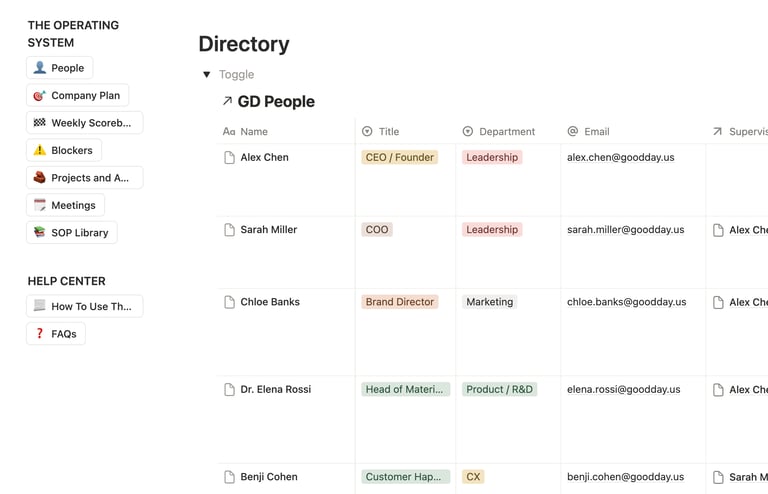Click the SOP Library books icon

(40, 232)
